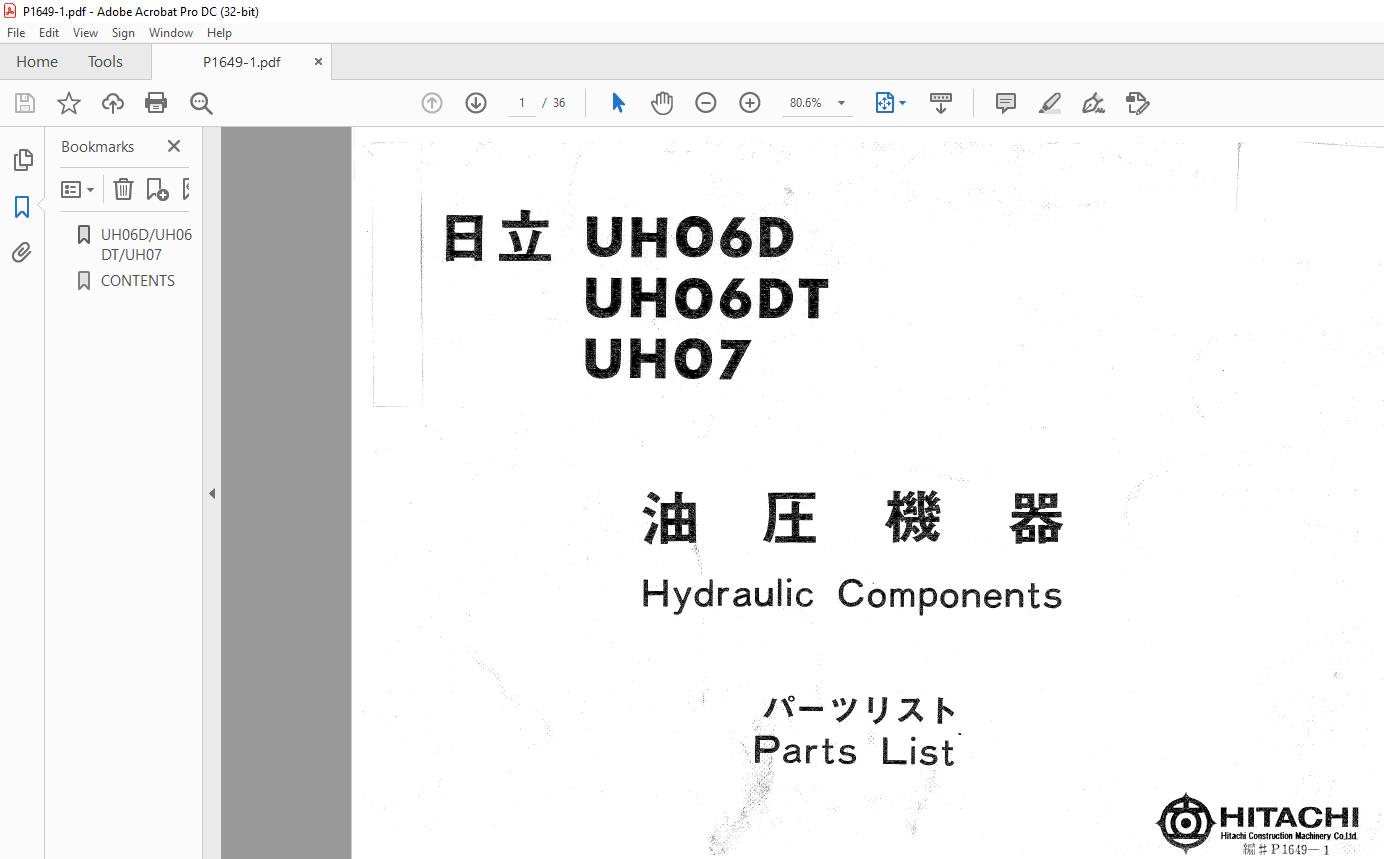This screenshot has height=859, width=1384.
Task: Add a new bookmark icon
Action: [157, 189]
